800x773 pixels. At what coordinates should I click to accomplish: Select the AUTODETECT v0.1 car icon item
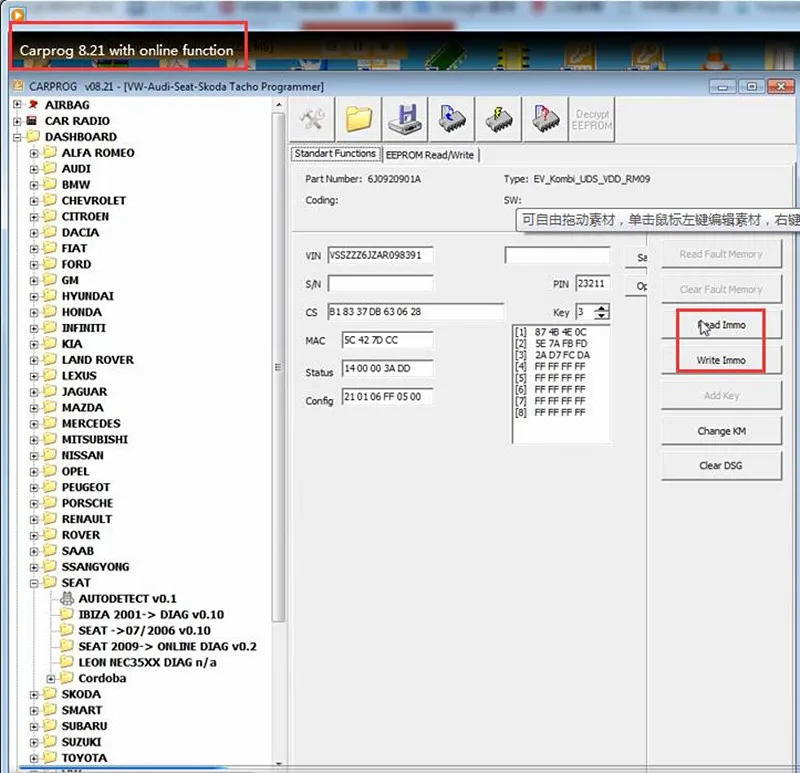(x=67, y=598)
